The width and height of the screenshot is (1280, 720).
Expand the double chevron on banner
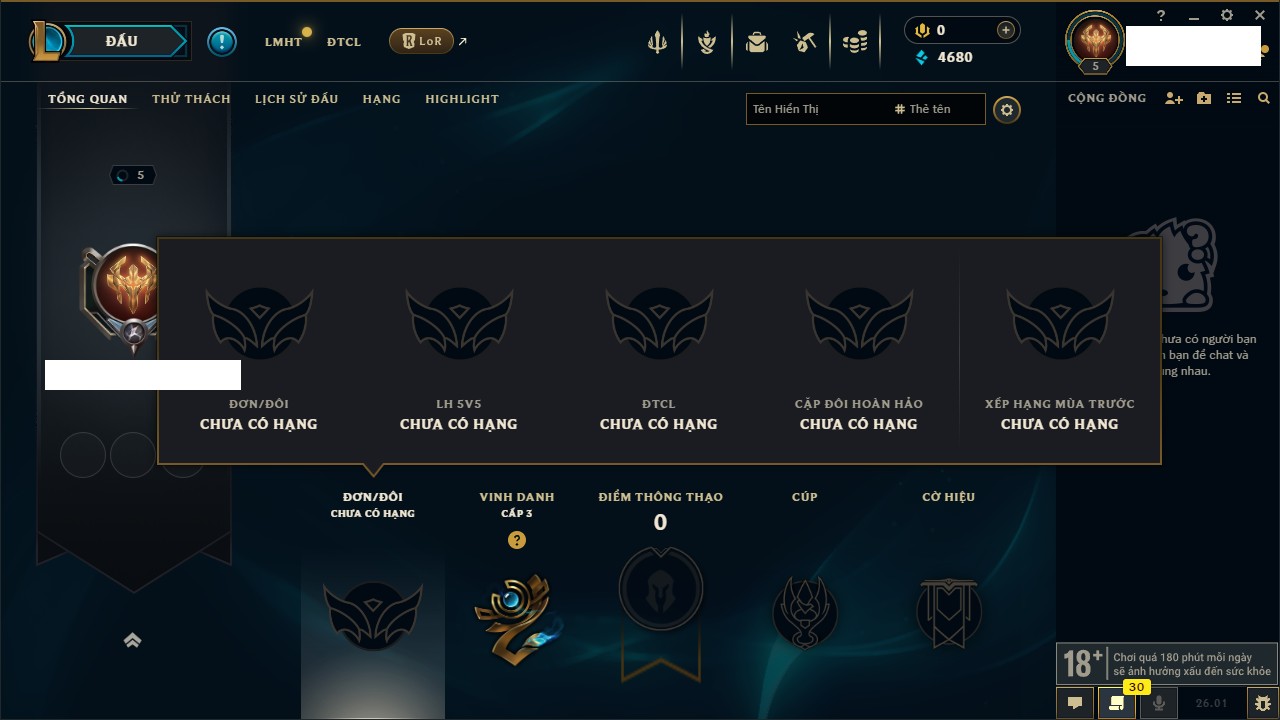(132, 640)
